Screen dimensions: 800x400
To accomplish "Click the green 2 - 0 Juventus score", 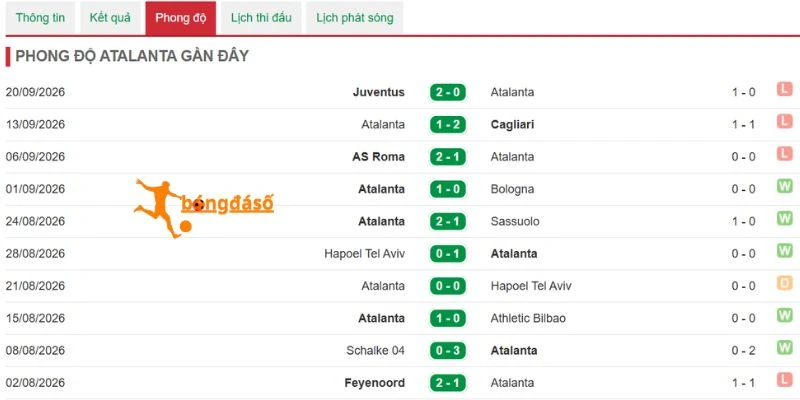I will click(447, 92).
